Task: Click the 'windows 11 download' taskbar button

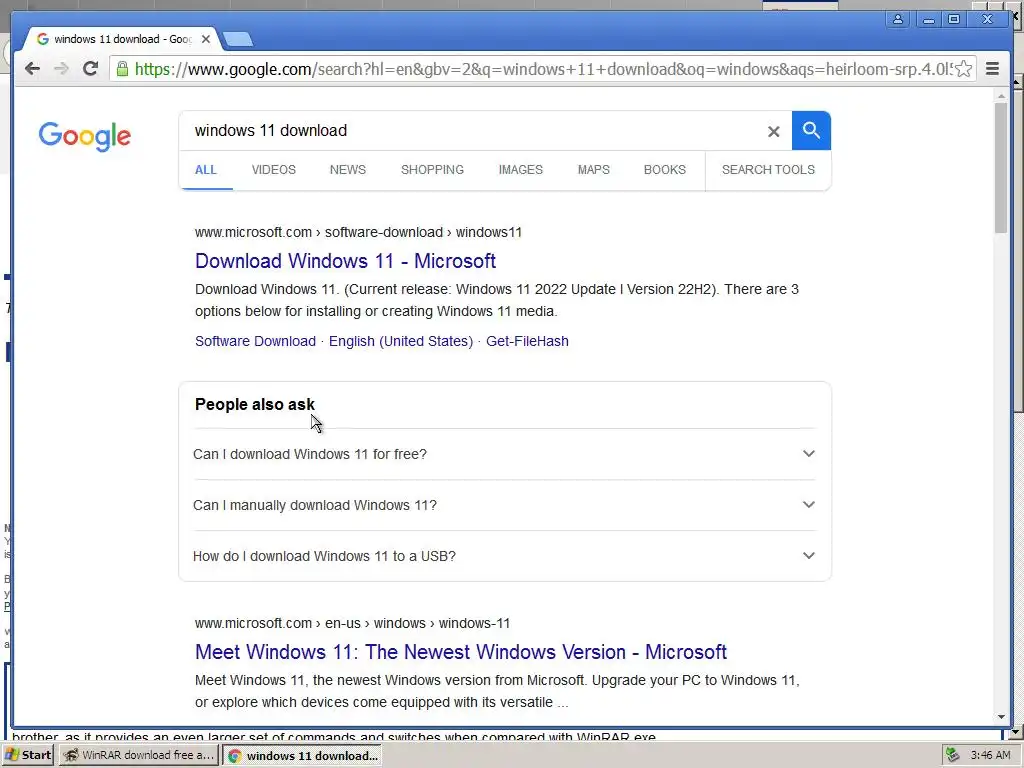Action: point(302,756)
